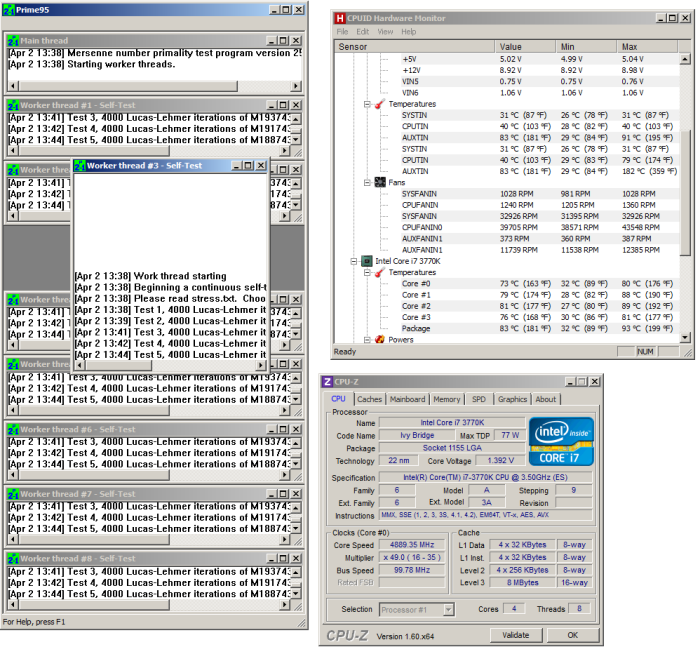Click the Intel Core i7 3770K chip icon
The image size is (700, 654).
[367, 261]
